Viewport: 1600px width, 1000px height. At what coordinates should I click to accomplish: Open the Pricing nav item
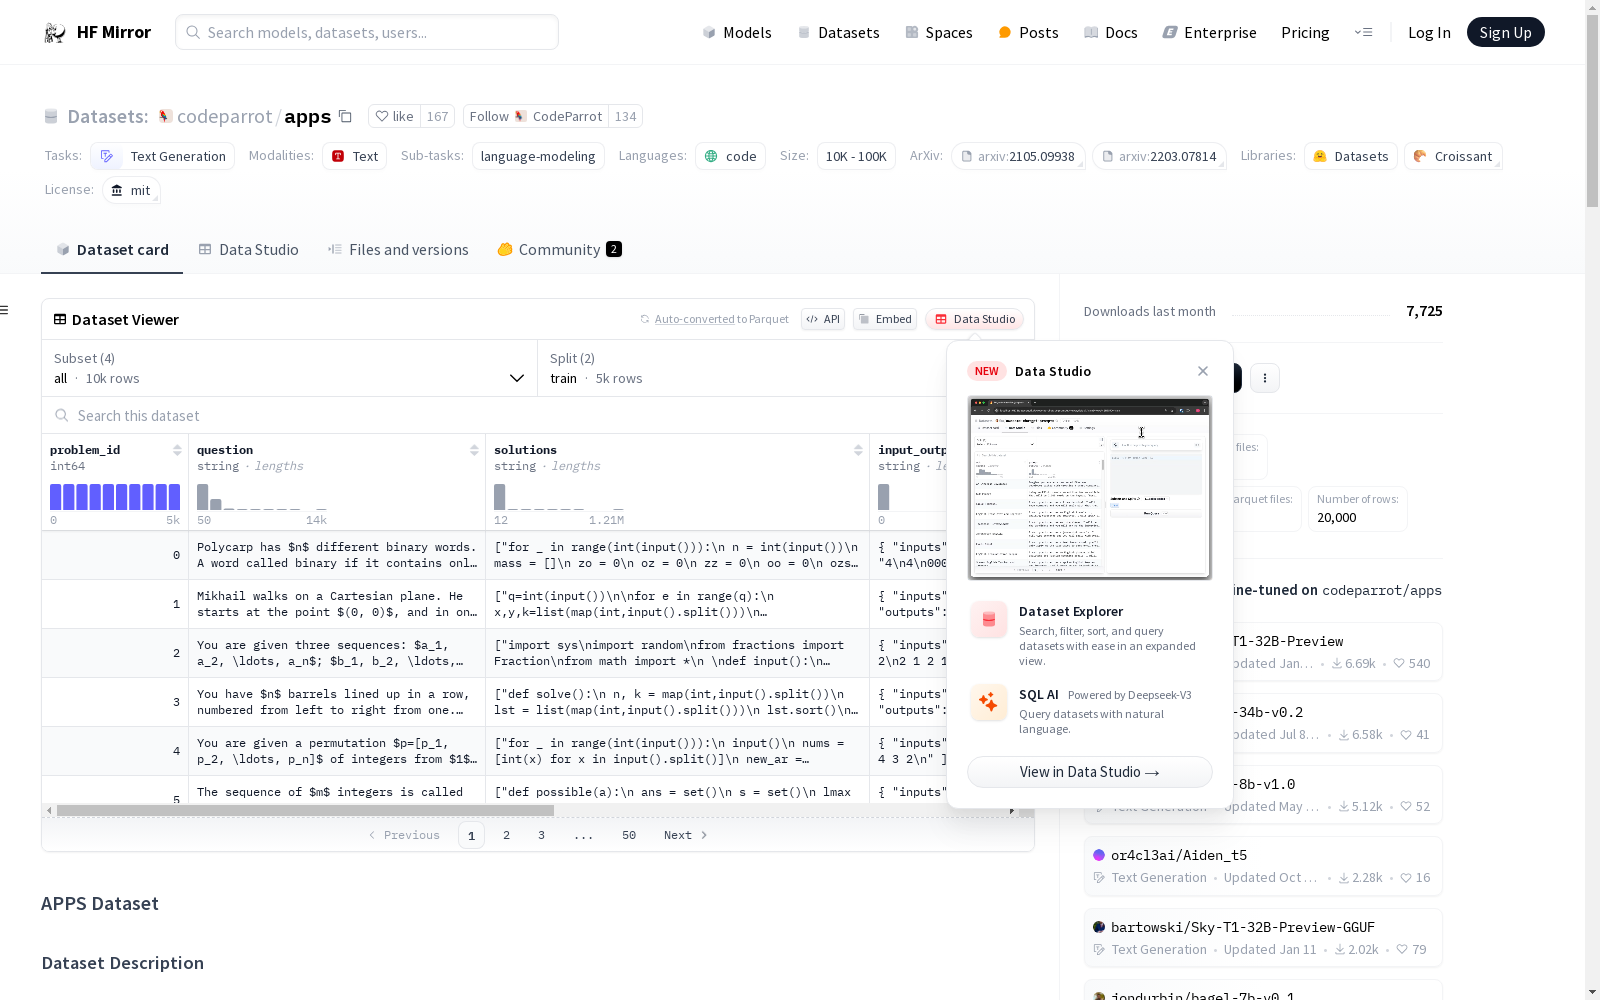(x=1305, y=32)
